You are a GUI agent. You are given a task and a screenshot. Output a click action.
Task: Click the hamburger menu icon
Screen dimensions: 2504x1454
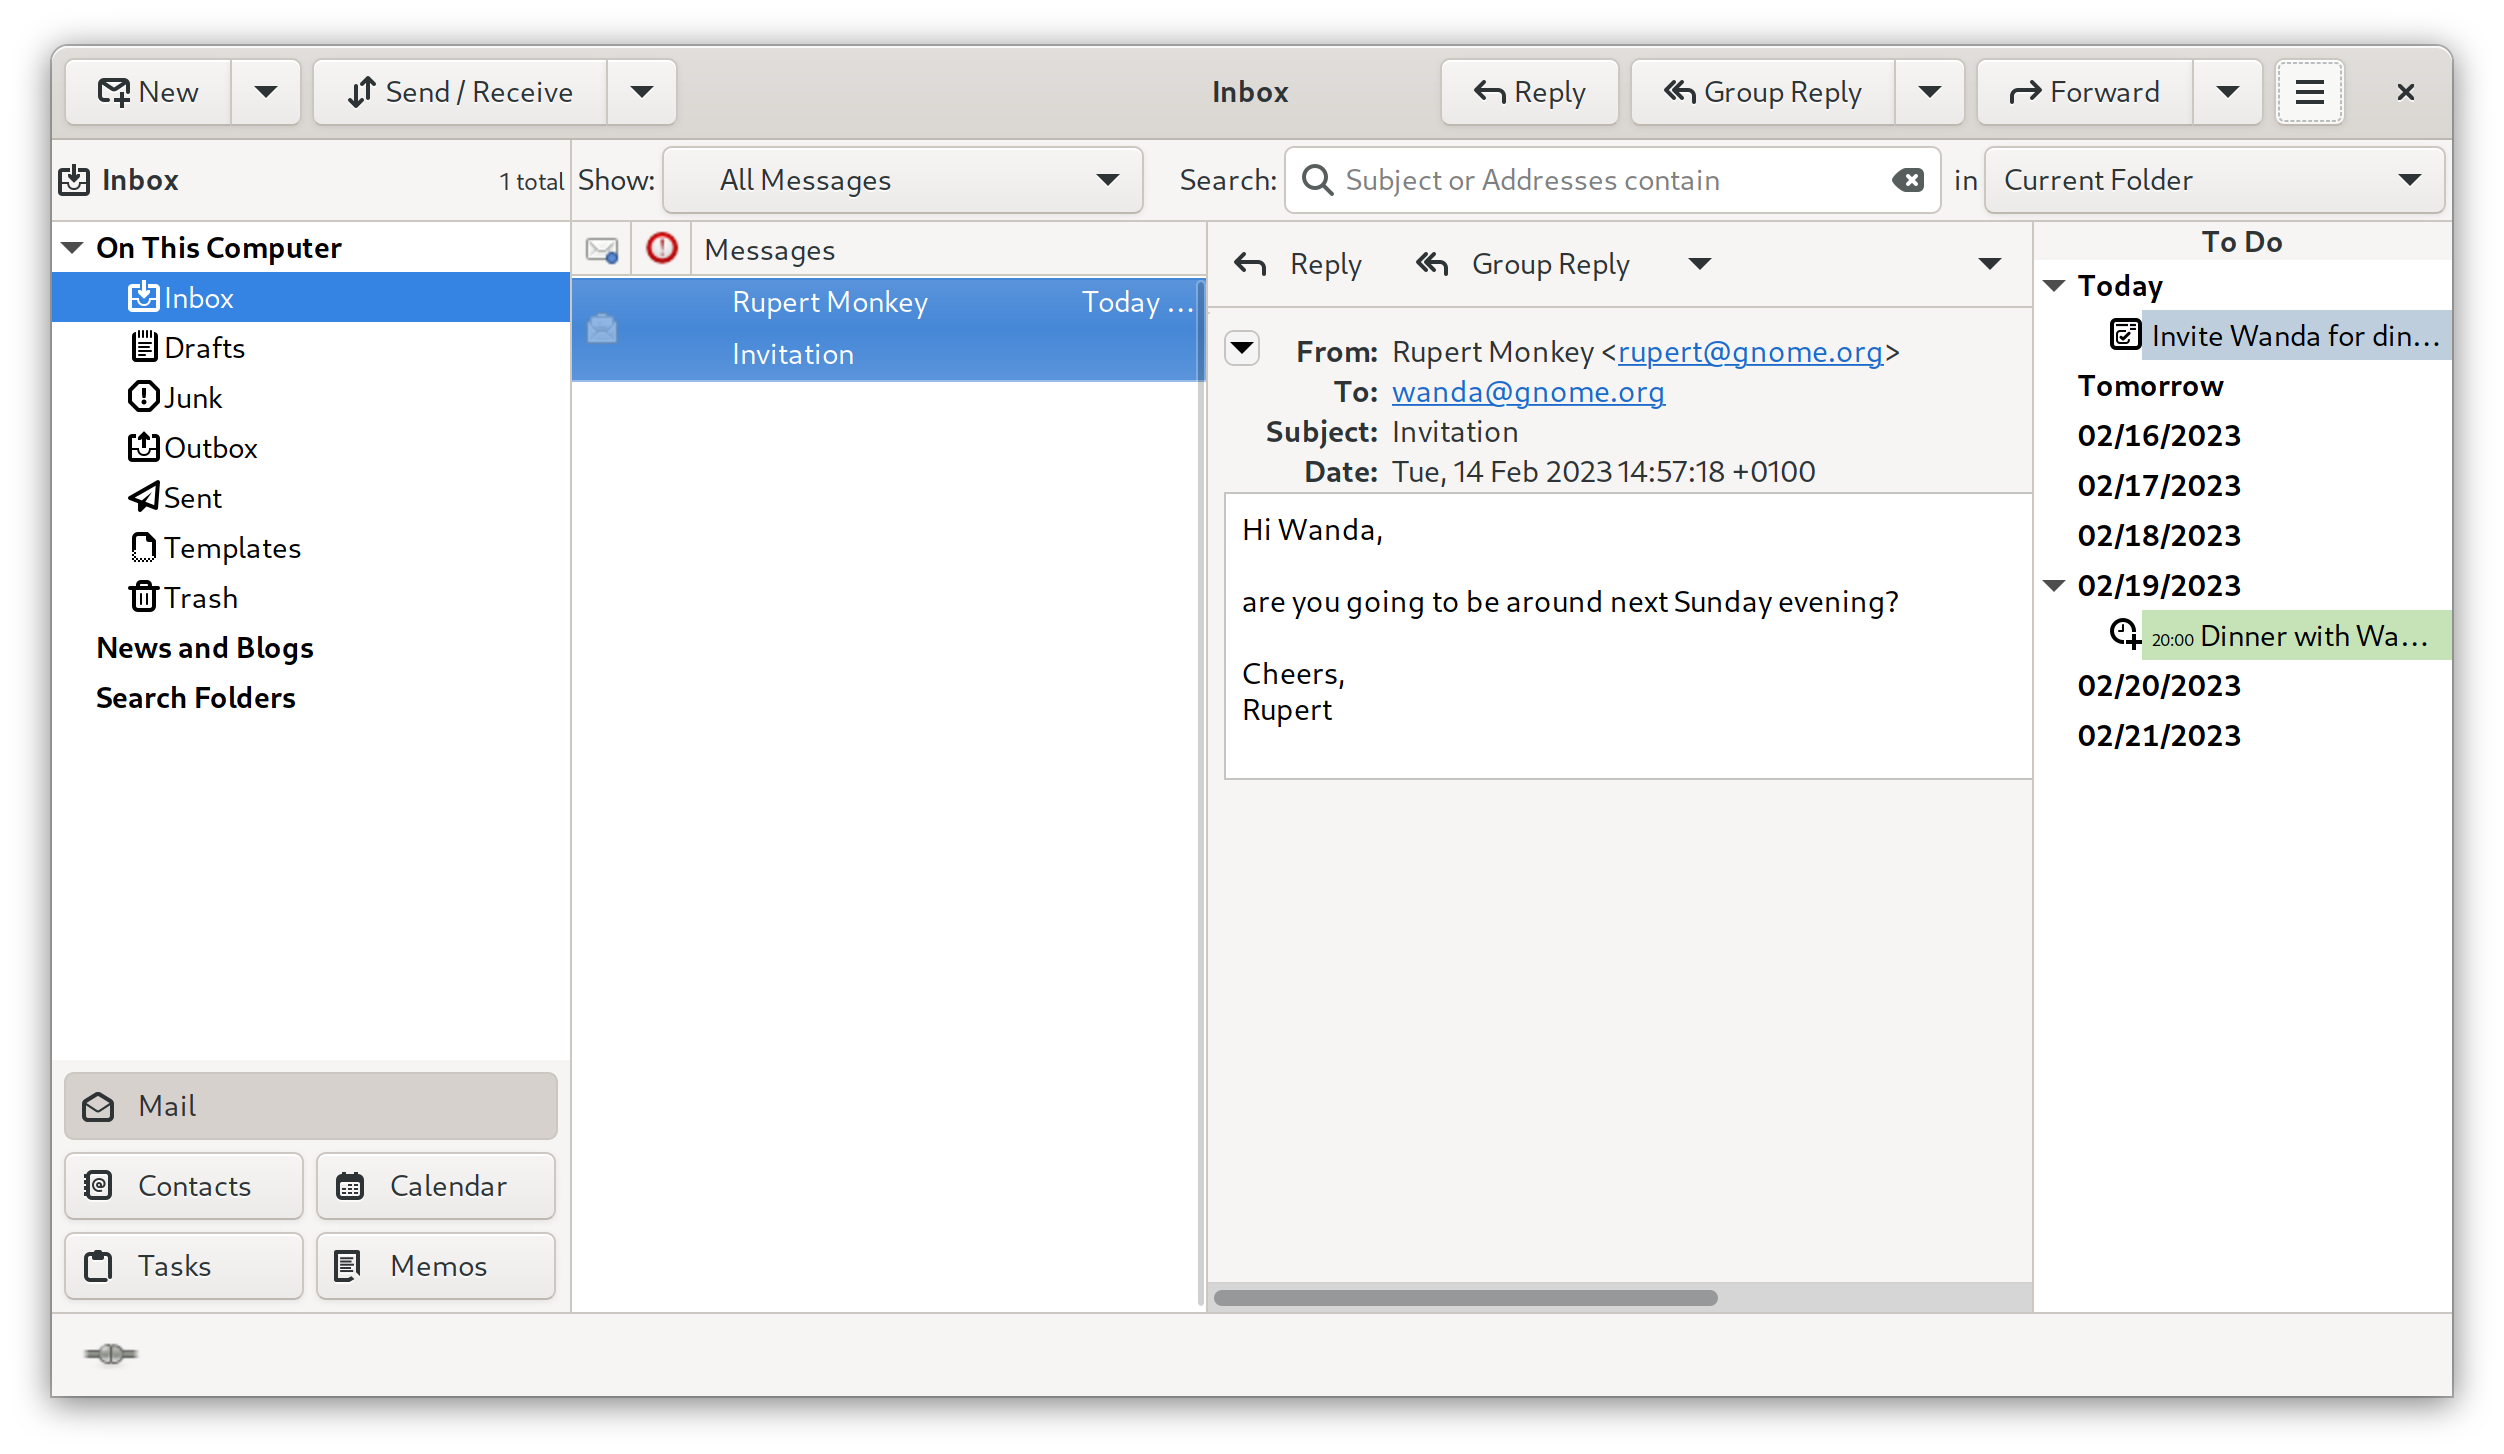[x=2308, y=92]
